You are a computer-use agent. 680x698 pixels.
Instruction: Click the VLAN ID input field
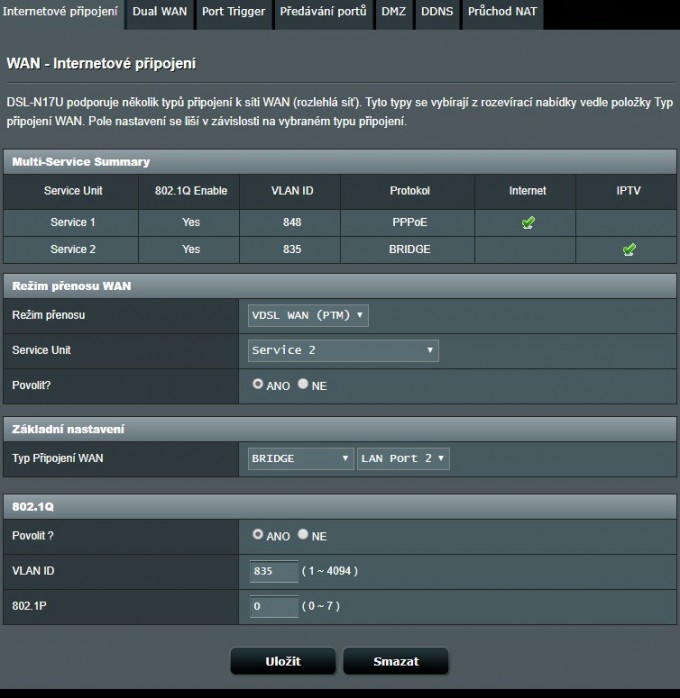tap(274, 572)
